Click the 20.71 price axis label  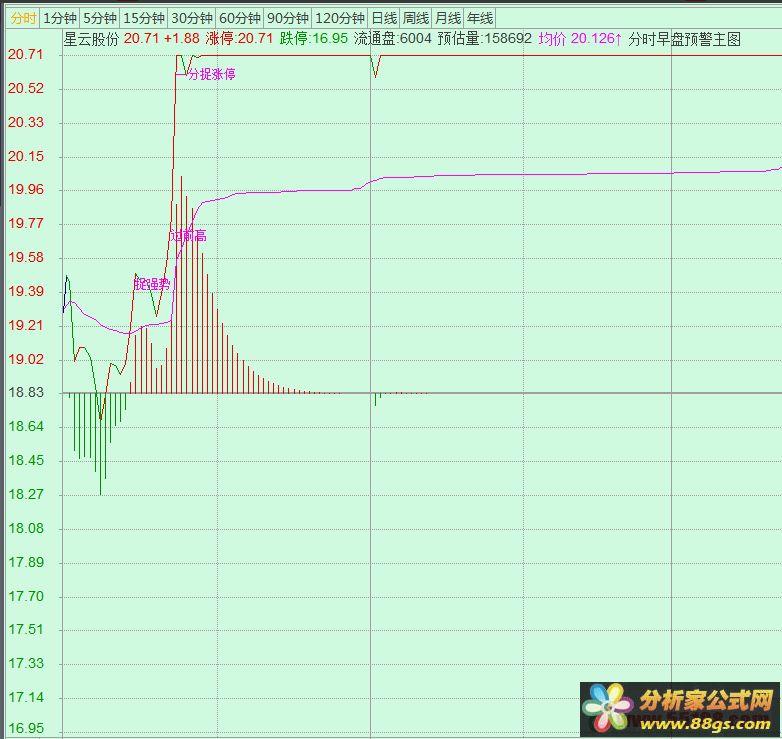point(26,54)
